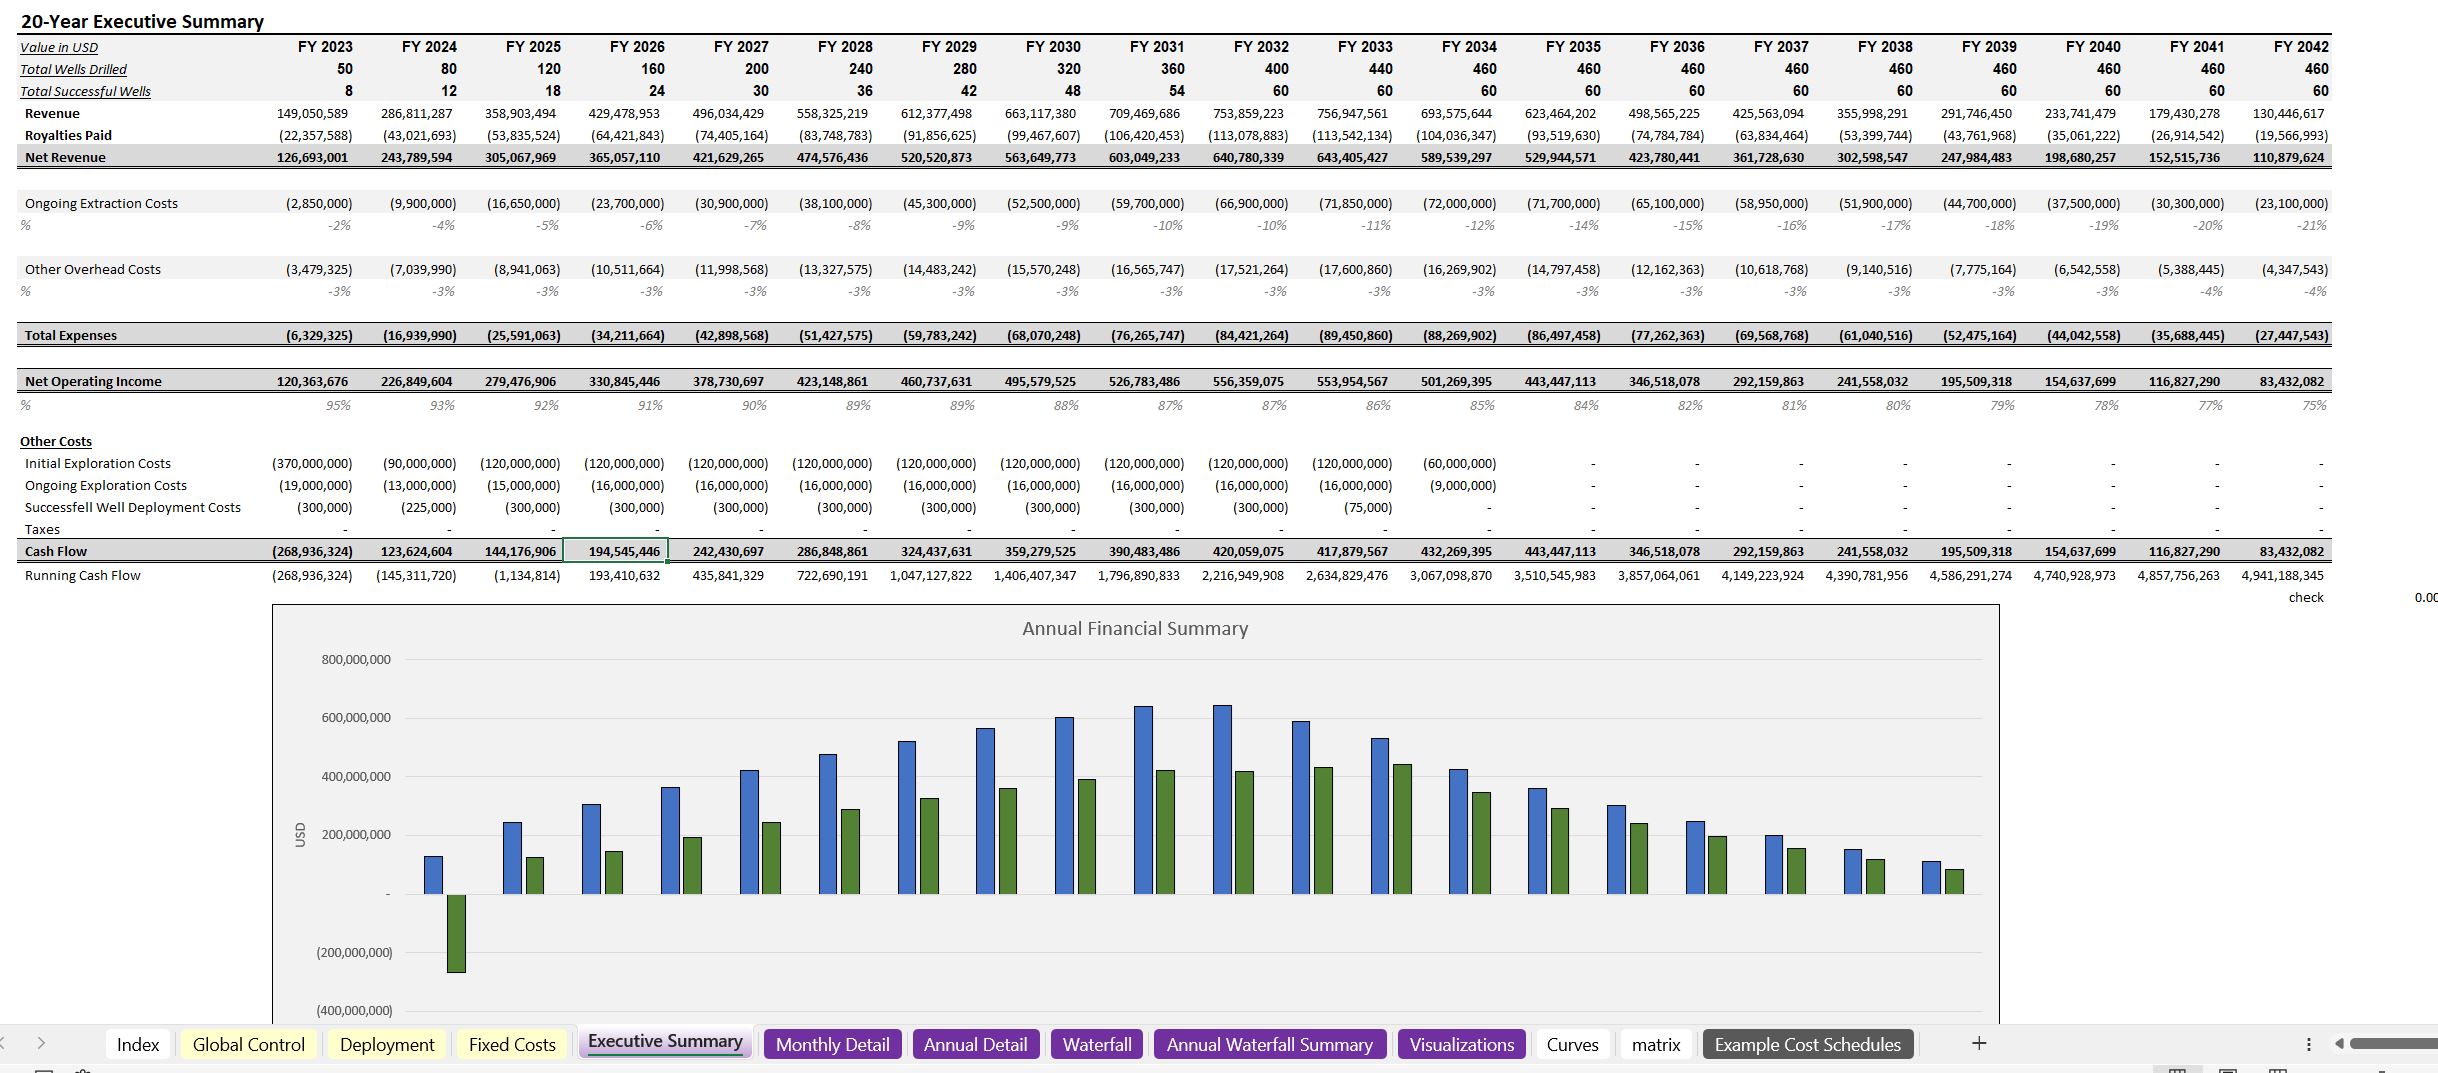Open the Fixed Costs sheet
Screen dimensions: 2438x1073
coord(512,1044)
